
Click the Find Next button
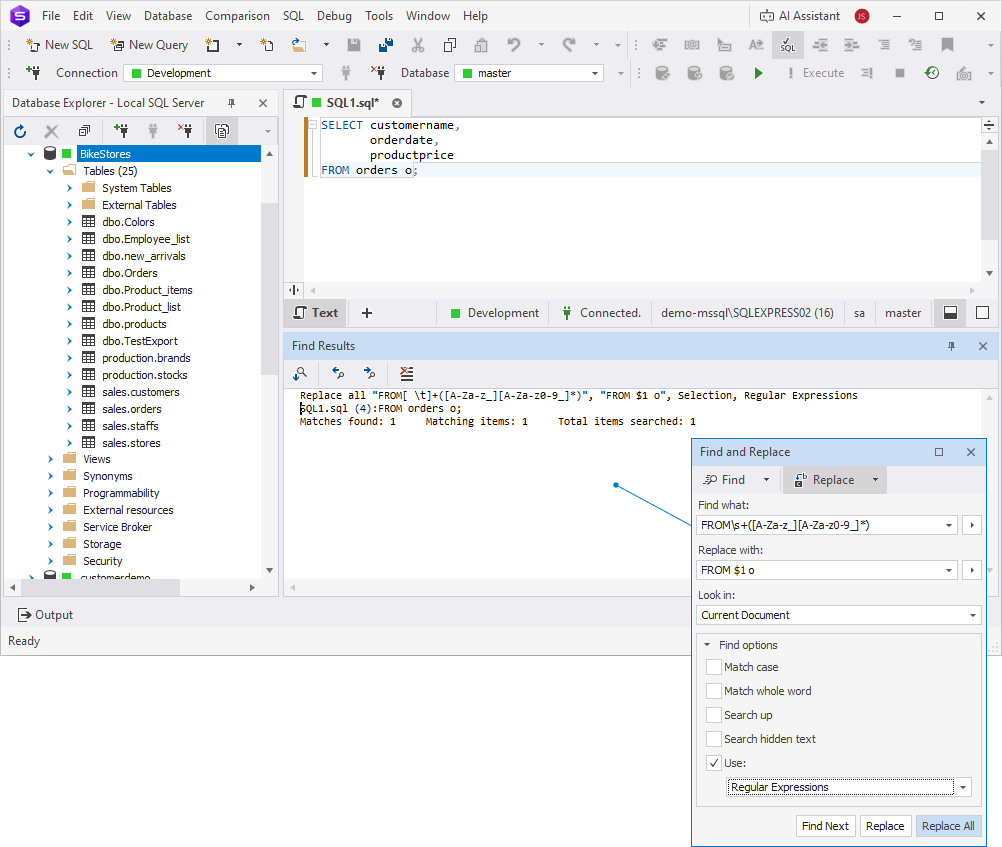[825, 825]
